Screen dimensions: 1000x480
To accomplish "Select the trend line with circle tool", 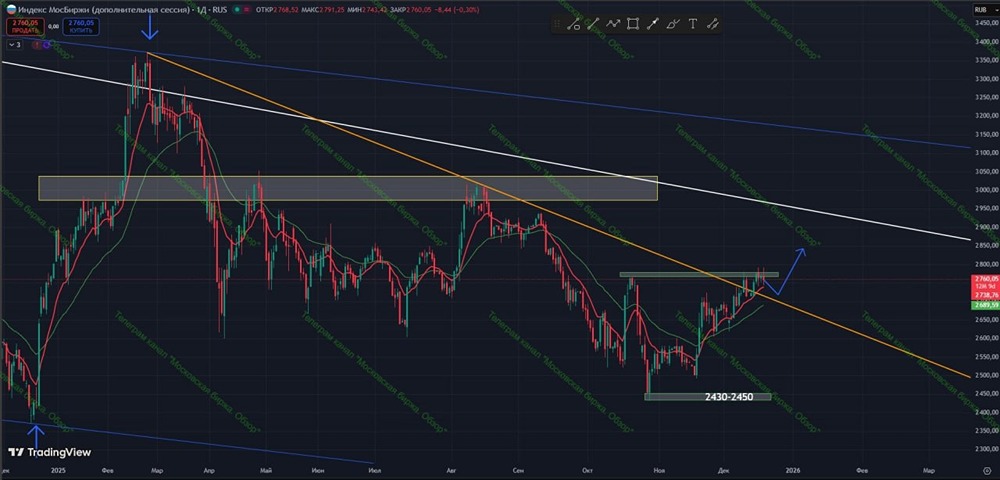I will [x=573, y=25].
